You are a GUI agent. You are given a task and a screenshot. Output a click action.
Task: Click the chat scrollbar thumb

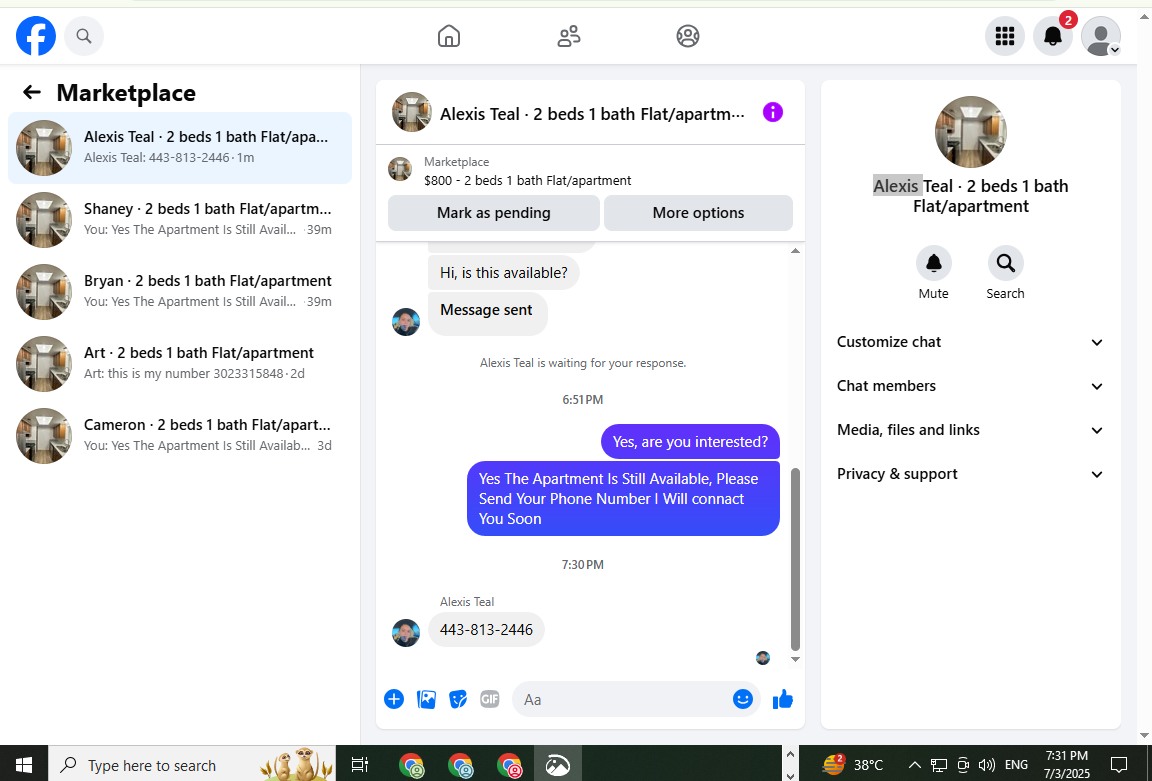[795, 560]
